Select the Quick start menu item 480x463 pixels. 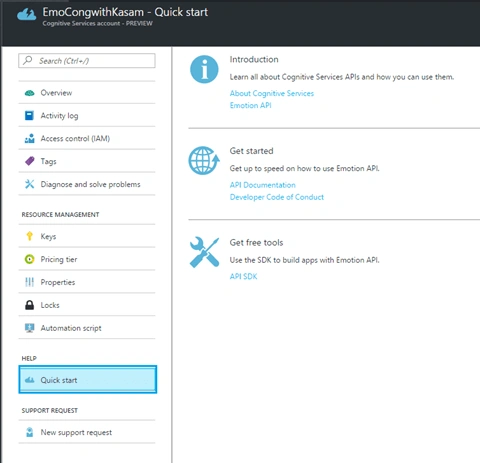[x=88, y=380]
